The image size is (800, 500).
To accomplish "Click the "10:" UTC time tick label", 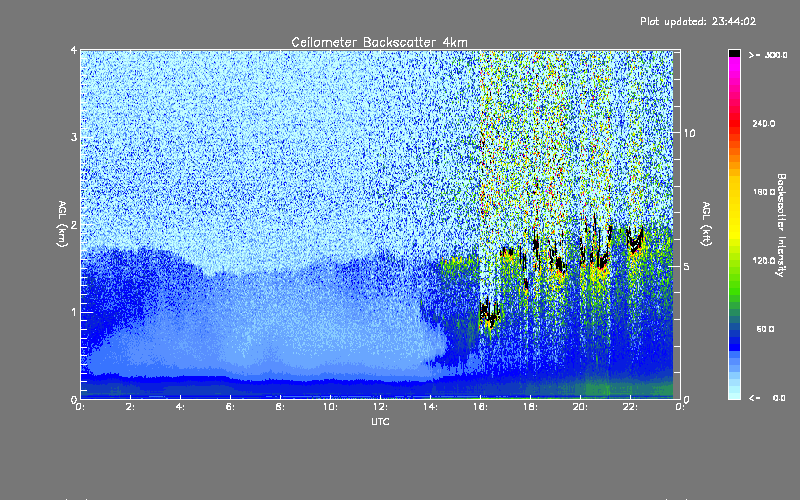I will click(x=330, y=407).
